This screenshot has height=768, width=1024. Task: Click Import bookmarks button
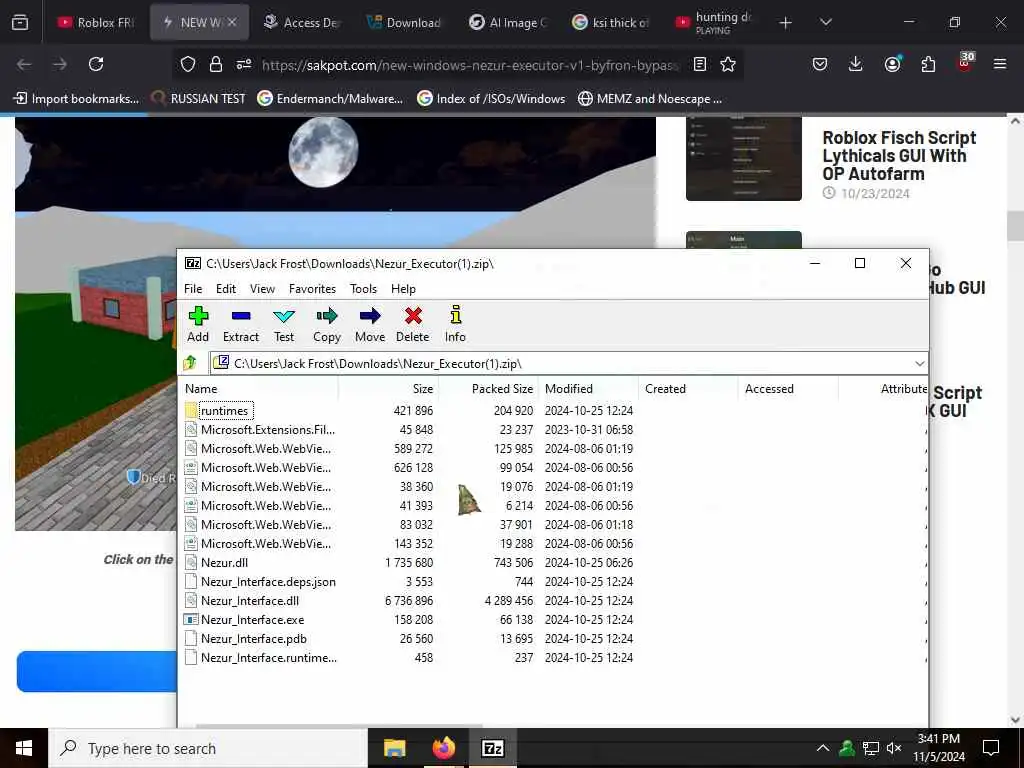pyautogui.click(x=76, y=99)
